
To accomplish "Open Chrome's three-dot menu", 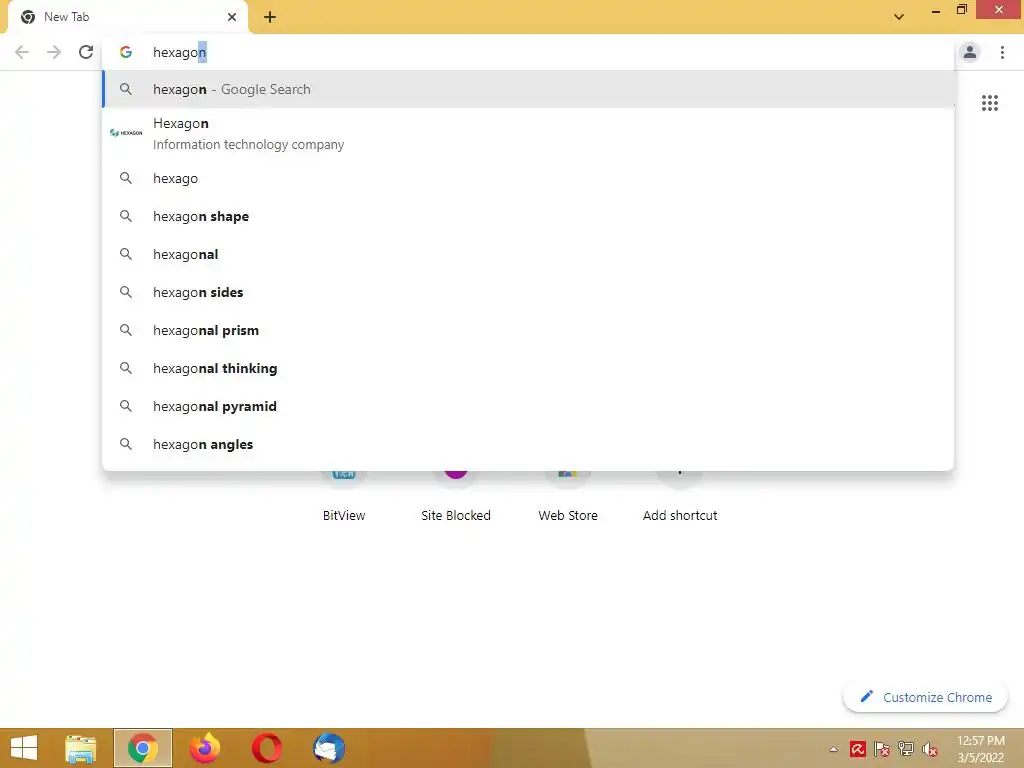I will (x=1002, y=52).
